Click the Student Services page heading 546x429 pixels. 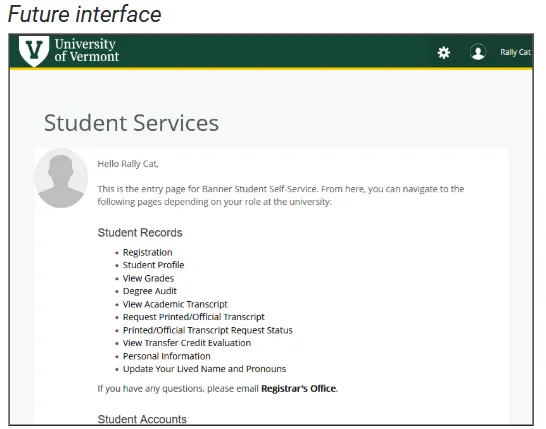[x=131, y=123]
